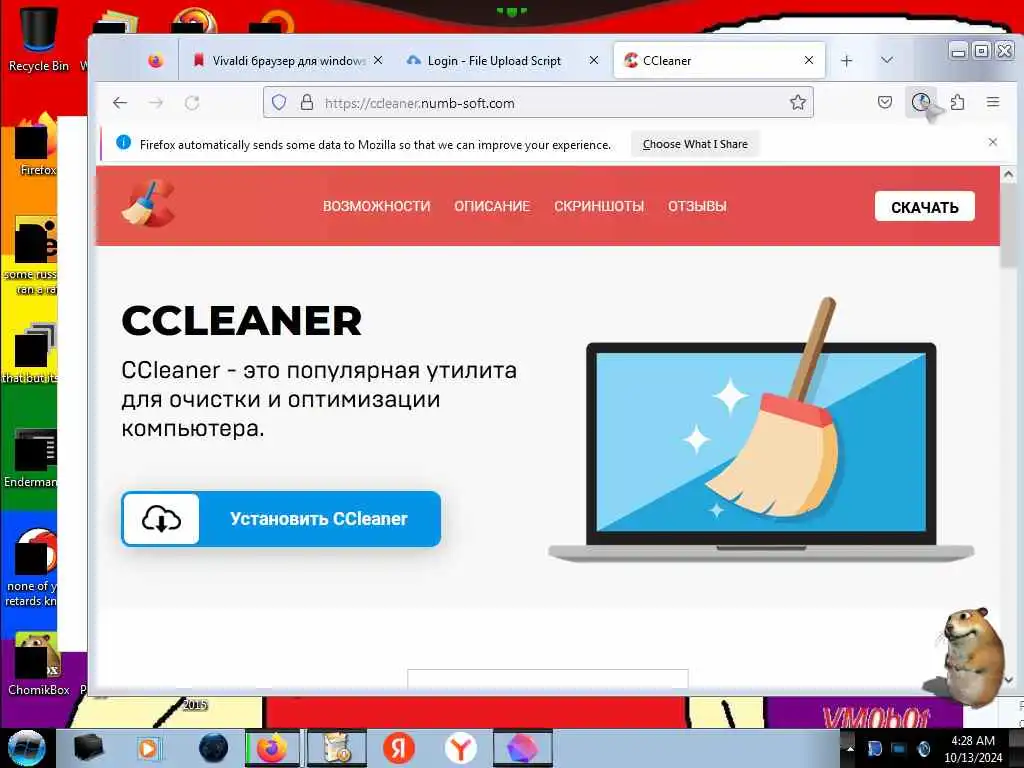
Task: Close the Vivaldi браузер tab
Action: [x=378, y=60]
